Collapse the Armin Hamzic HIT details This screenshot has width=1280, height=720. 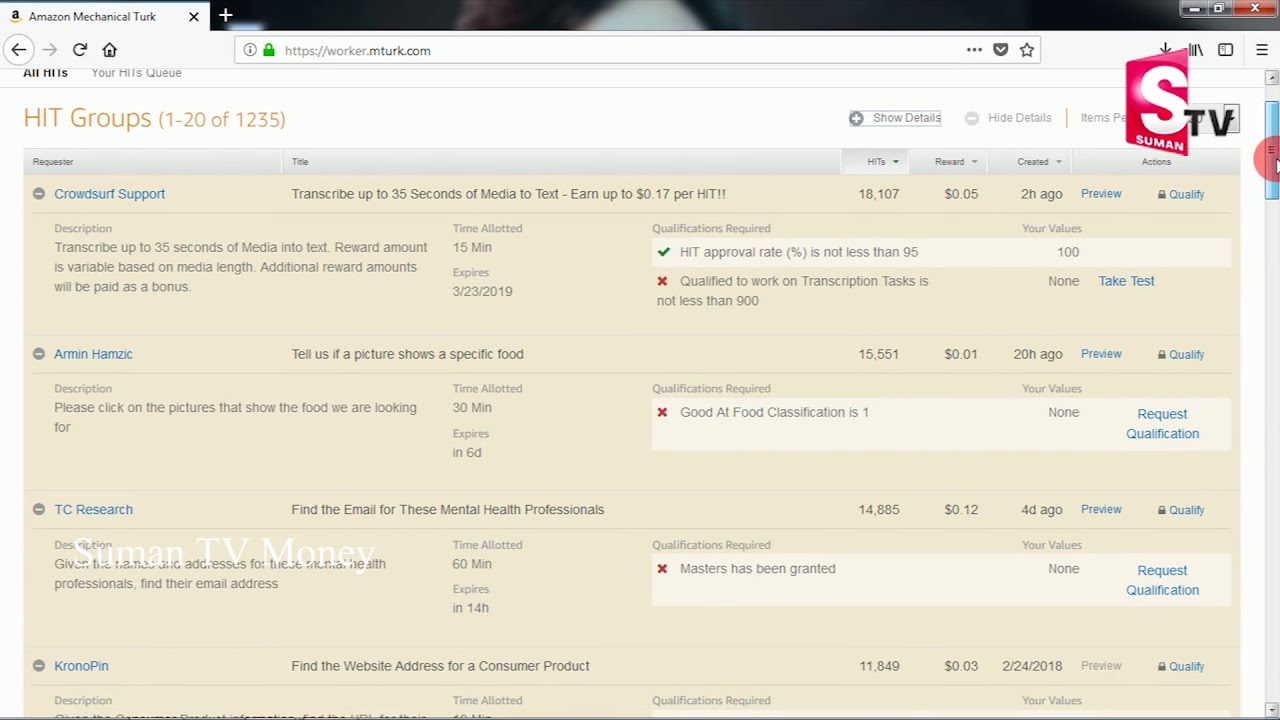(39, 354)
